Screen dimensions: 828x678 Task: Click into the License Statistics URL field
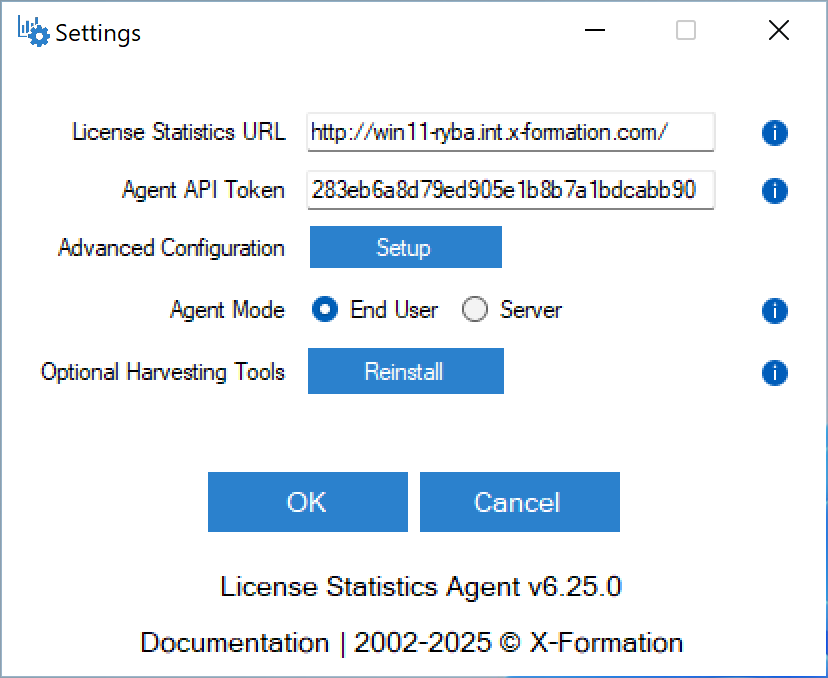(511, 132)
